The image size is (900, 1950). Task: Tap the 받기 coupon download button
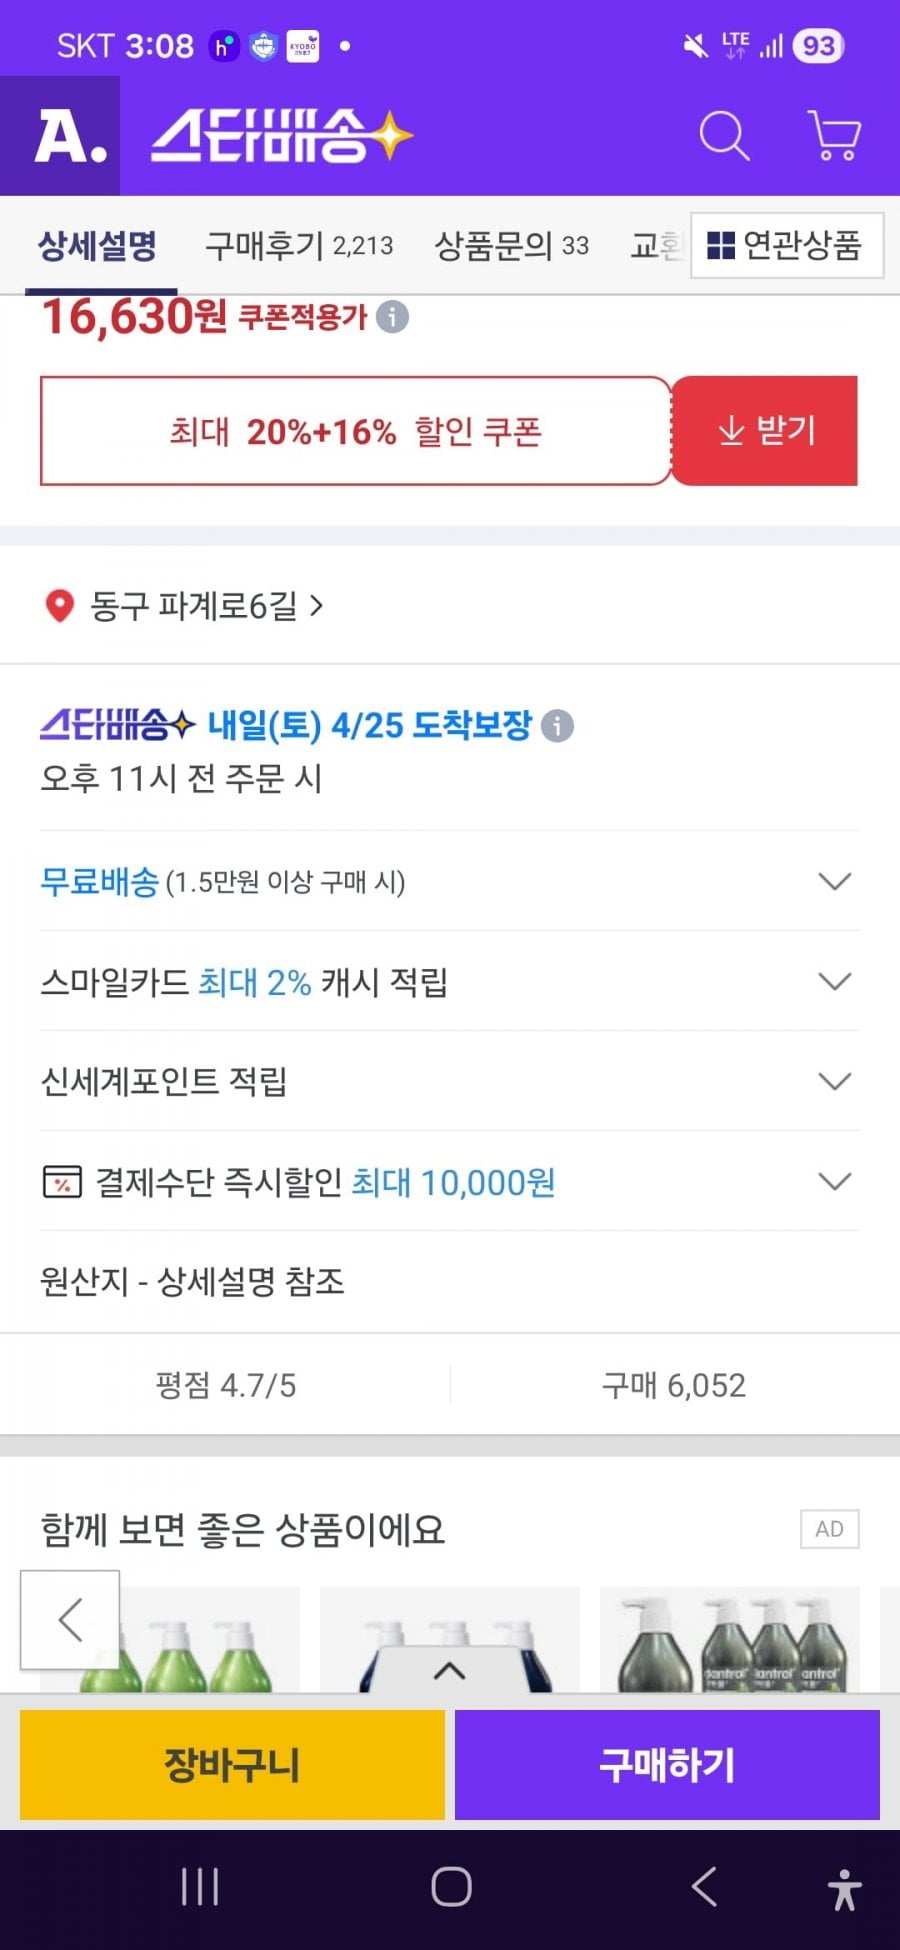[765, 431]
